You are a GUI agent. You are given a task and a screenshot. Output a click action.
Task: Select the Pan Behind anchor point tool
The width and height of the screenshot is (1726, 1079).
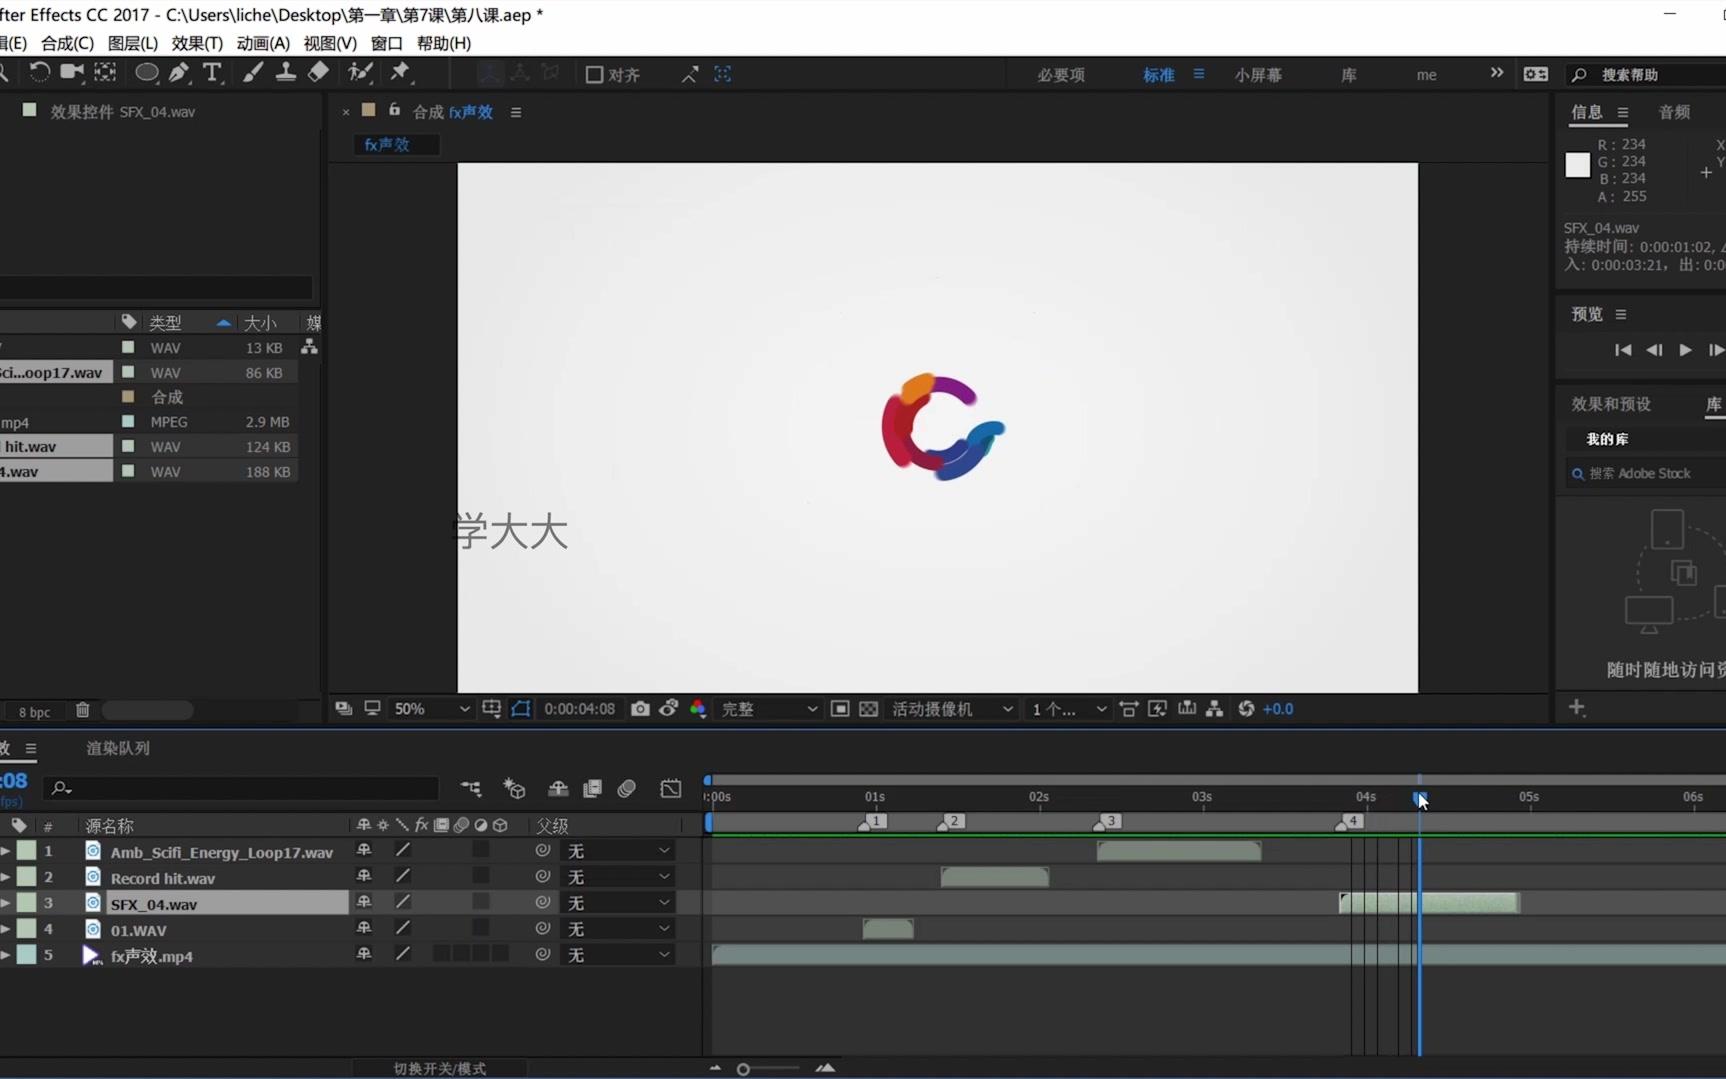click(105, 72)
